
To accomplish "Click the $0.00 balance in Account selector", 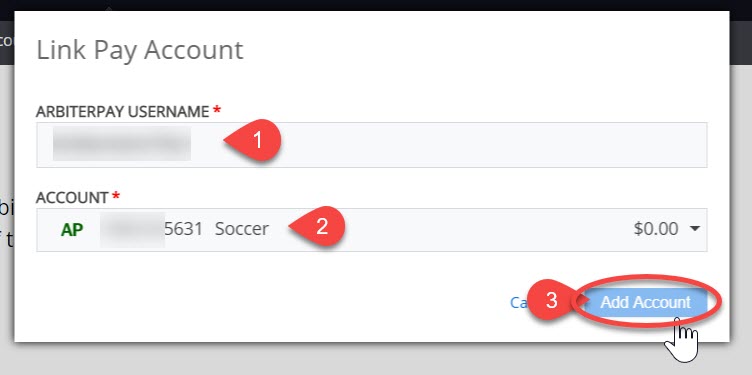I will [x=656, y=229].
